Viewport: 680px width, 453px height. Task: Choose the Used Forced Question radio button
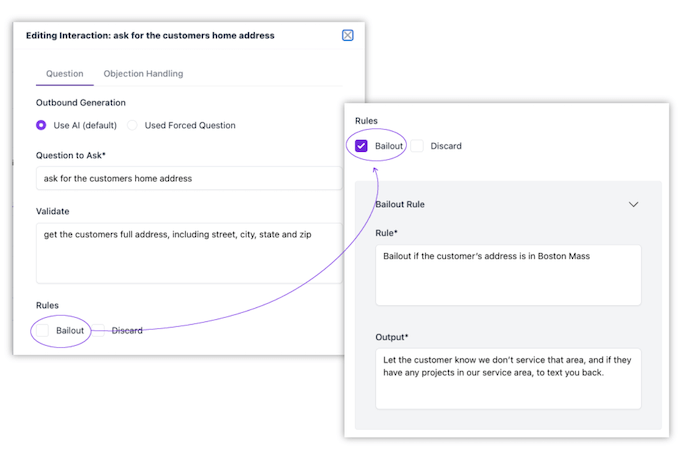coord(132,126)
